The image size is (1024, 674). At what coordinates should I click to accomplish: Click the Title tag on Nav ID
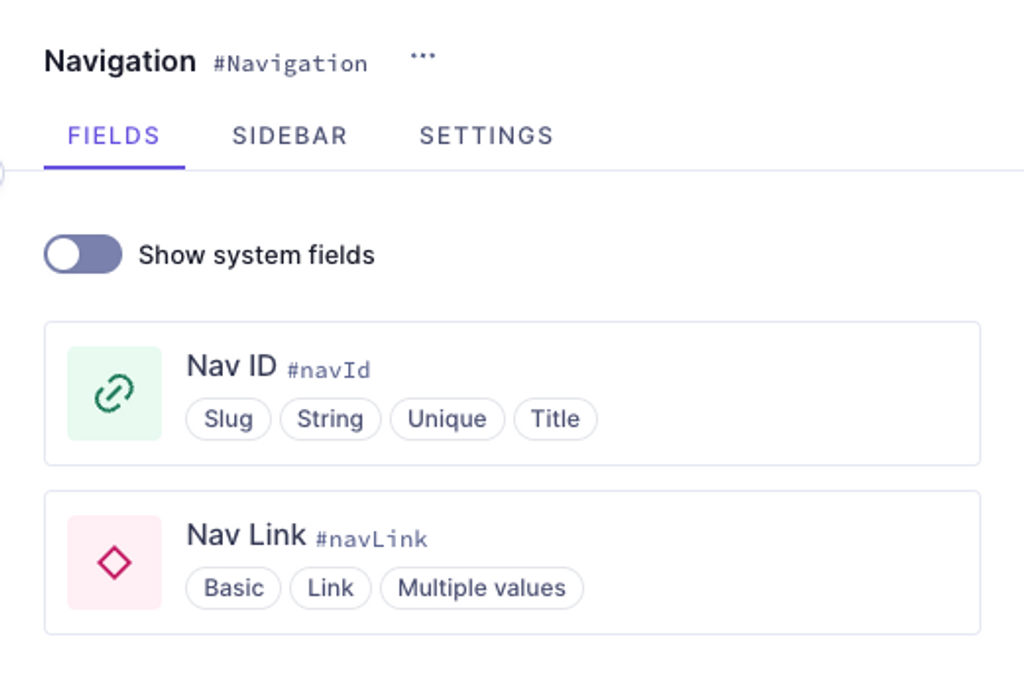[x=555, y=419]
